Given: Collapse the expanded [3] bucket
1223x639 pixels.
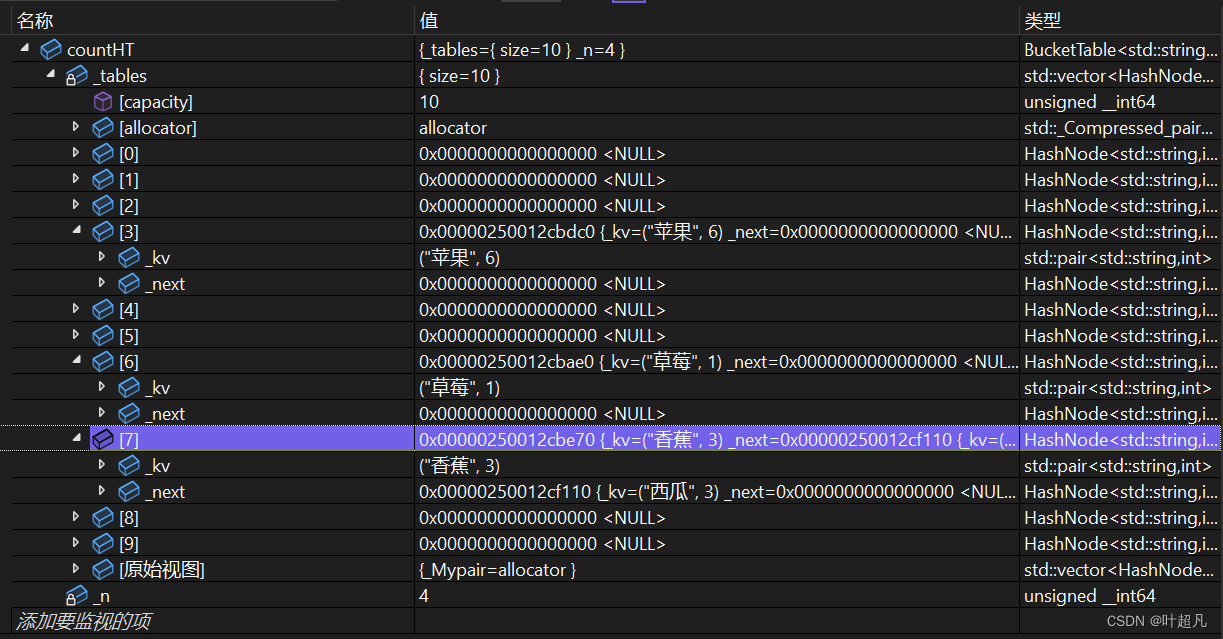Looking at the screenshot, I should coord(76,231).
